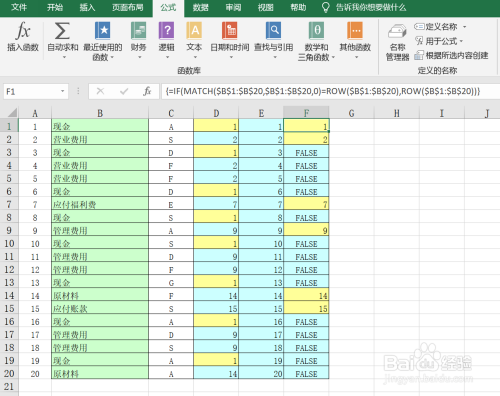Open the Logical (逻辑) functions icon
This screenshot has width=500, height=396.
click(x=166, y=31)
